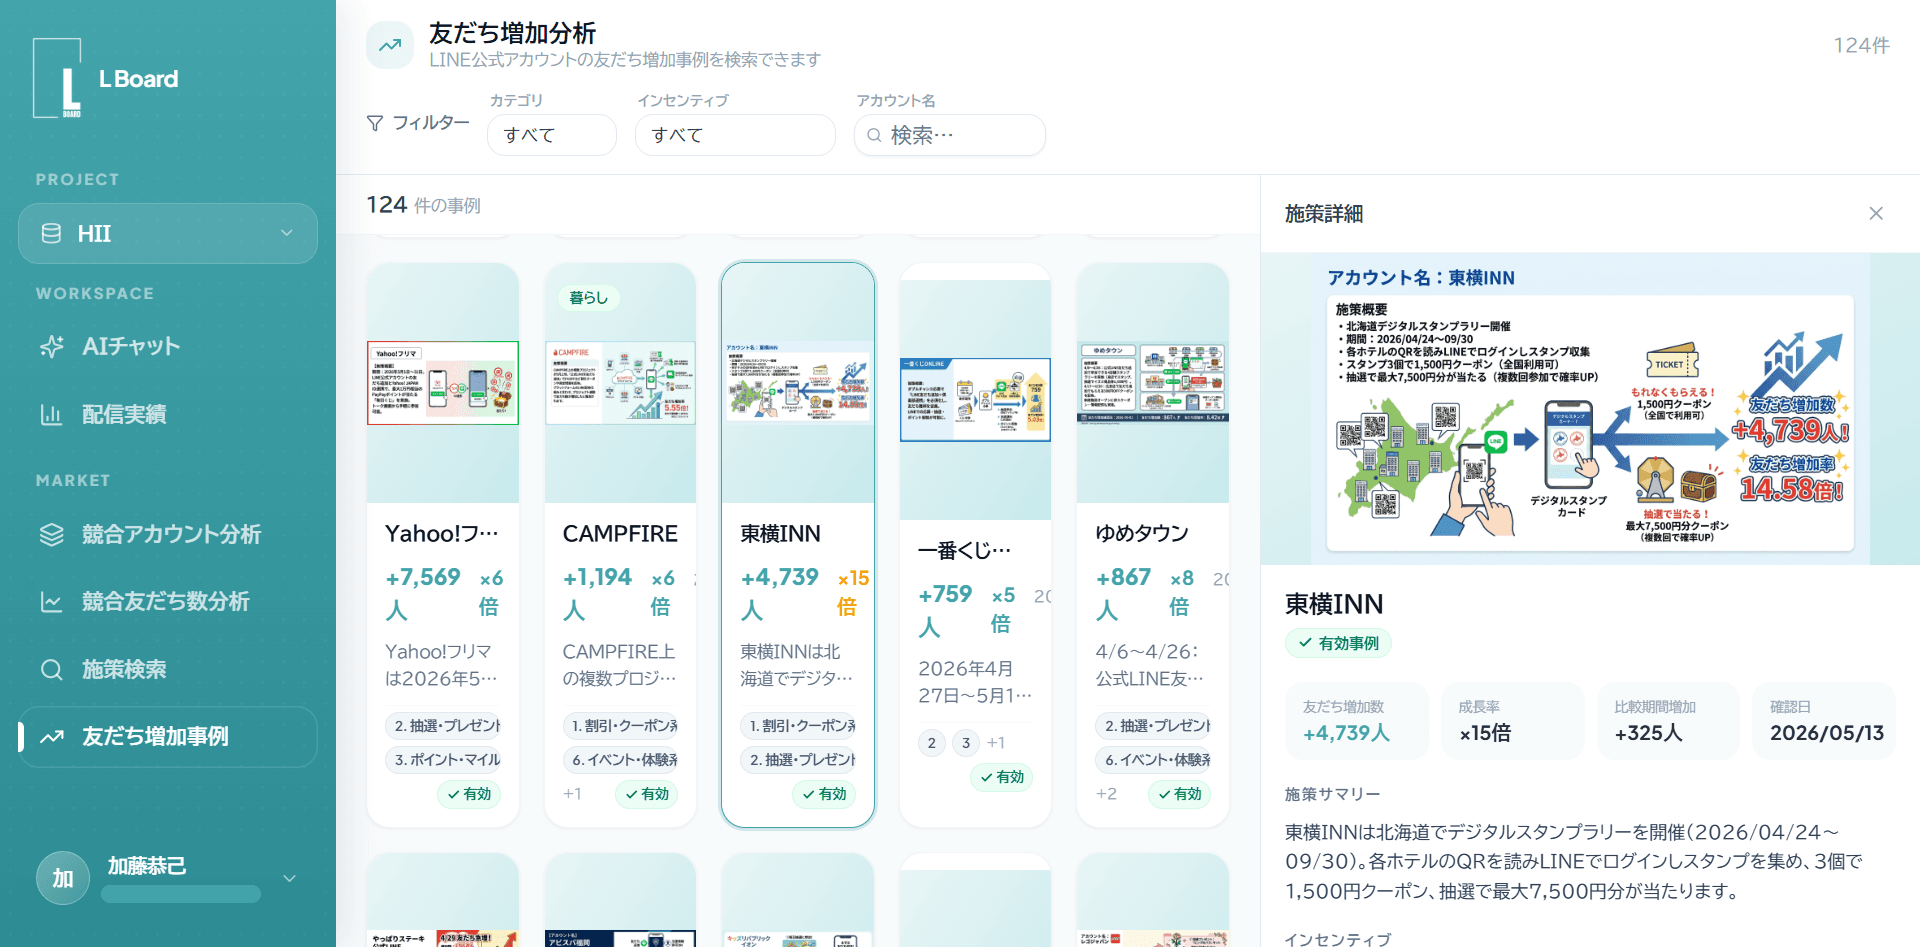Screen dimensions: 1920x947
Task: Click the user progress bar under 加藤恭己
Action: click(x=180, y=893)
